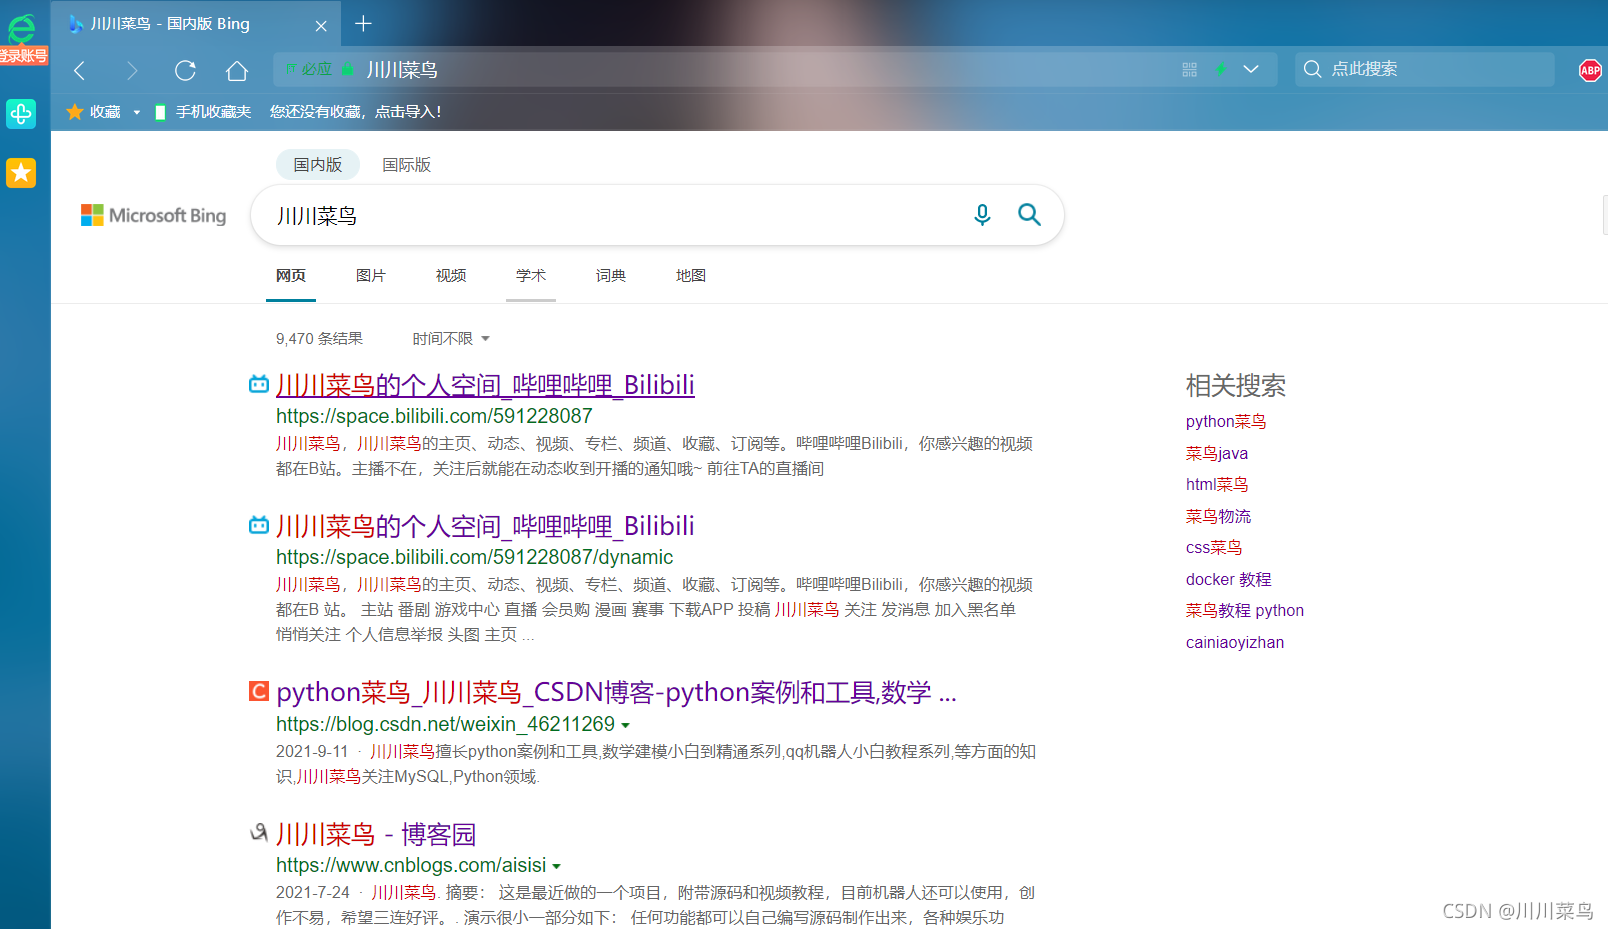Screen dimensions: 1608x929
Task: Click related search 菜鸟java
Action: (x=1217, y=454)
